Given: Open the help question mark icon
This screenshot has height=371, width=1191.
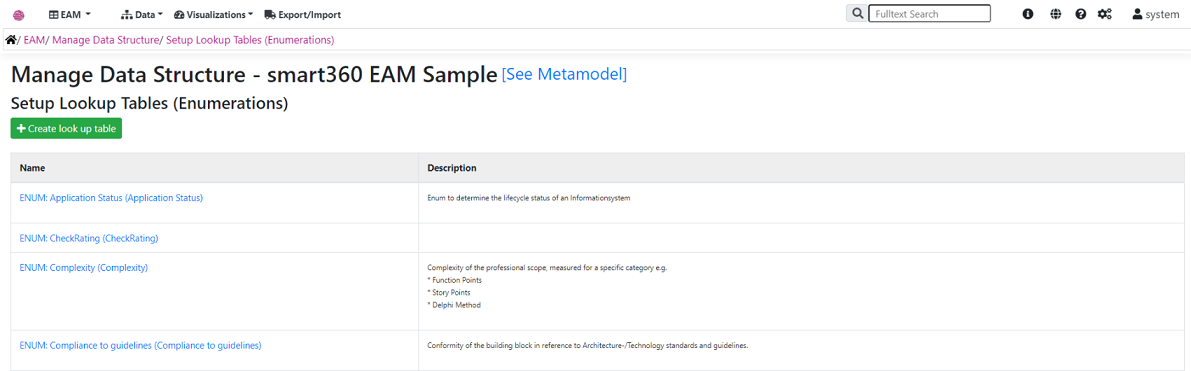Looking at the screenshot, I should tap(1081, 14).
